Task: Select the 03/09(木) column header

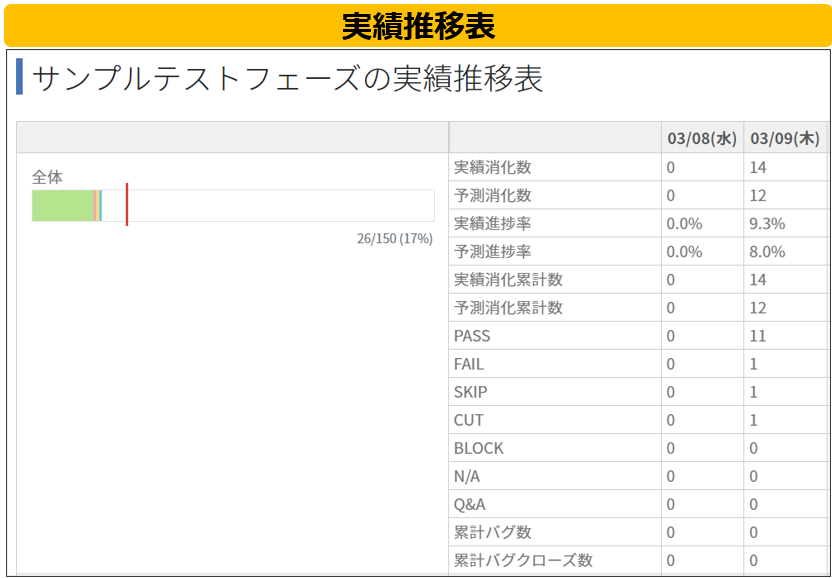Action: click(785, 138)
